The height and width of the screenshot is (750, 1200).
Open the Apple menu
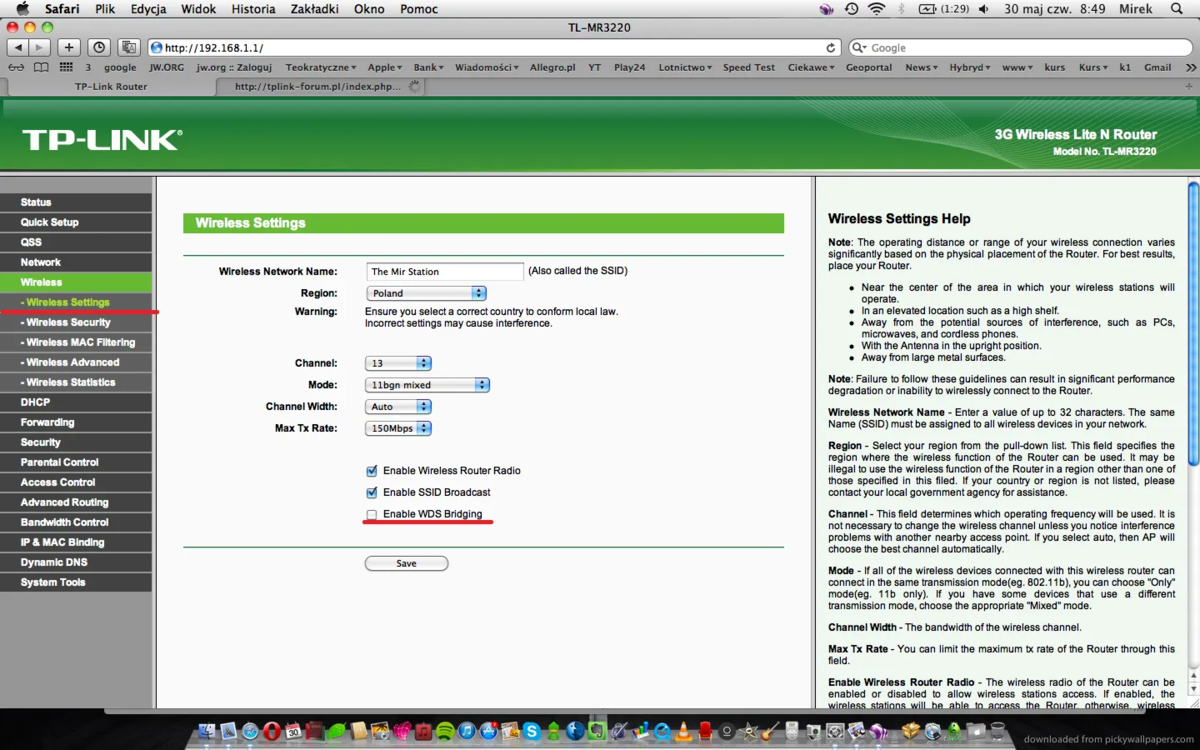pyautogui.click(x=22, y=9)
